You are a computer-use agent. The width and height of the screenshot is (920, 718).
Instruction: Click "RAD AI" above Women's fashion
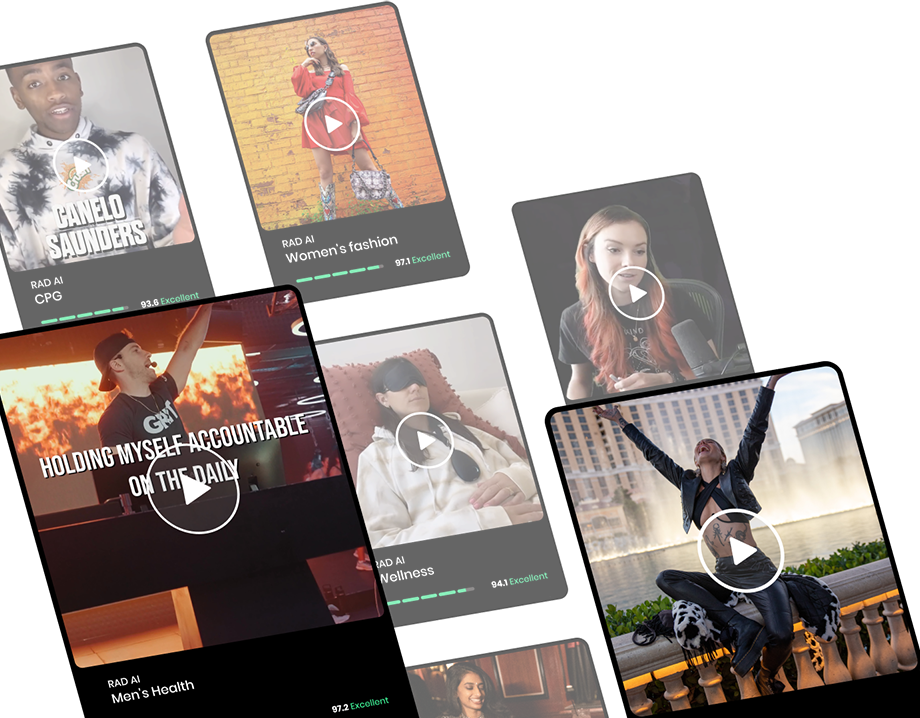pos(298,241)
